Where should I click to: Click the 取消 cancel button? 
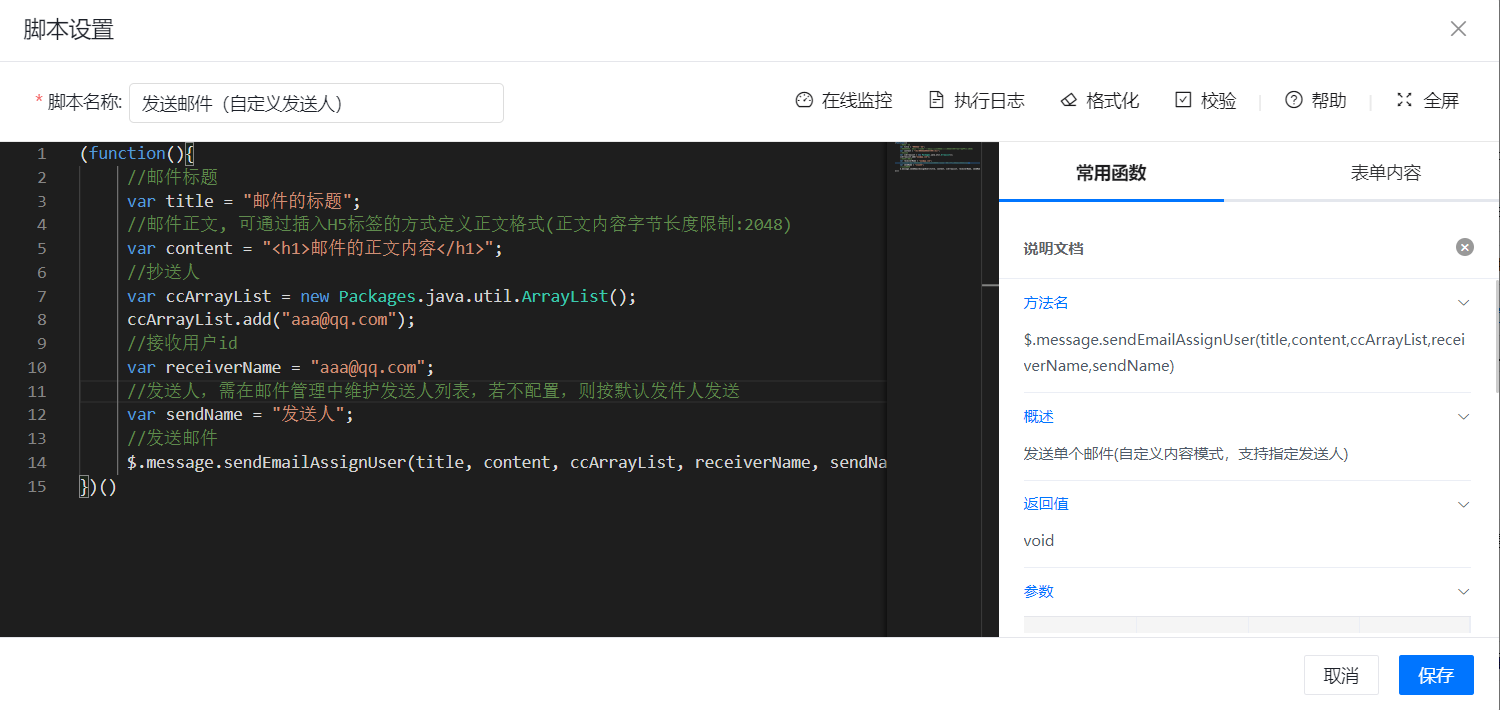(x=1341, y=675)
